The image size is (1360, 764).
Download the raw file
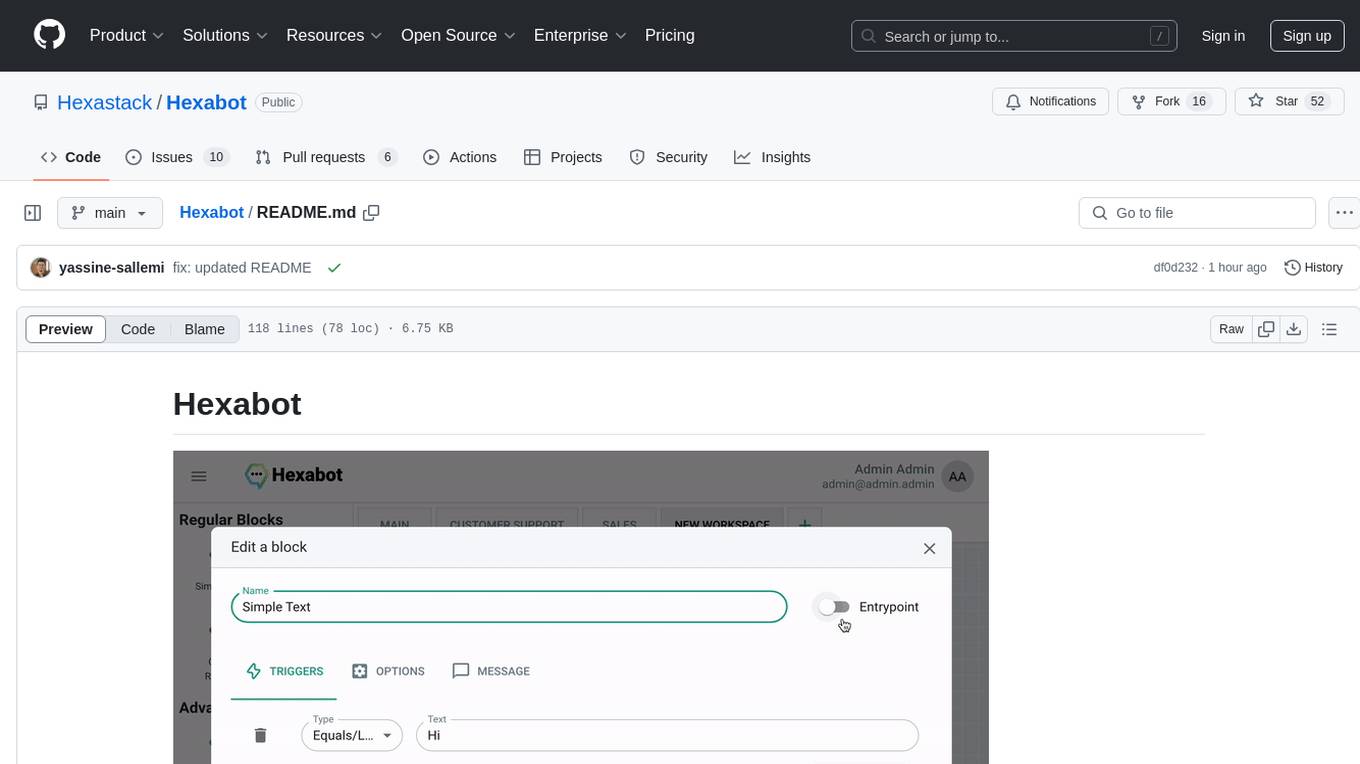click(1293, 329)
